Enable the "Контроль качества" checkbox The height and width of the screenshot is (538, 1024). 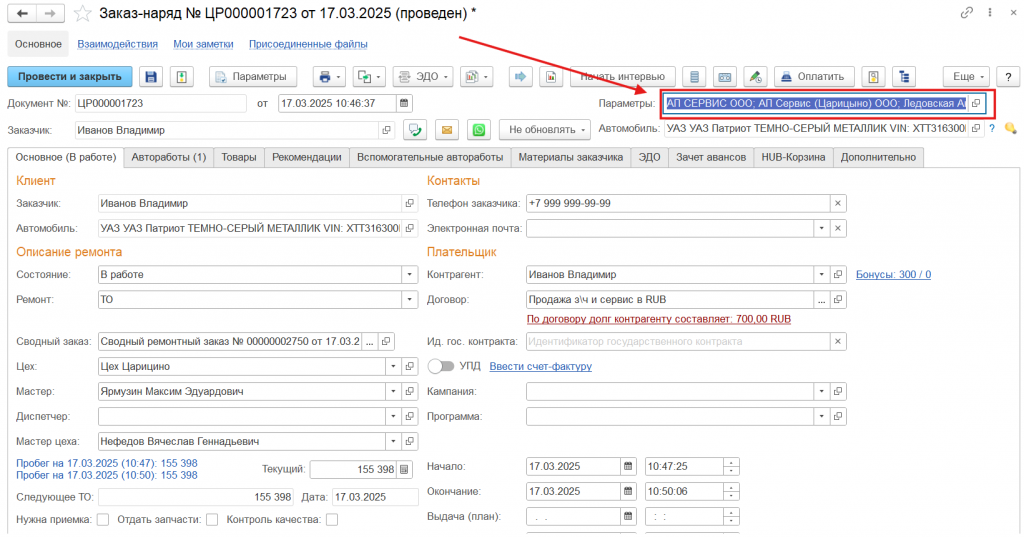(x=332, y=519)
